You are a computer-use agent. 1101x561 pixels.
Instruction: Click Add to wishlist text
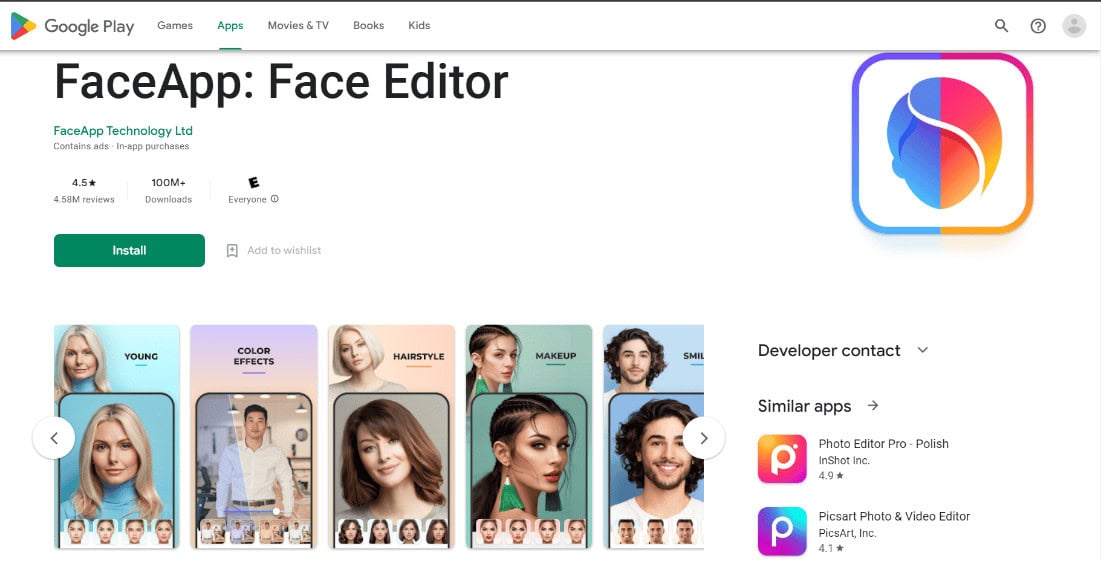pyautogui.click(x=284, y=251)
